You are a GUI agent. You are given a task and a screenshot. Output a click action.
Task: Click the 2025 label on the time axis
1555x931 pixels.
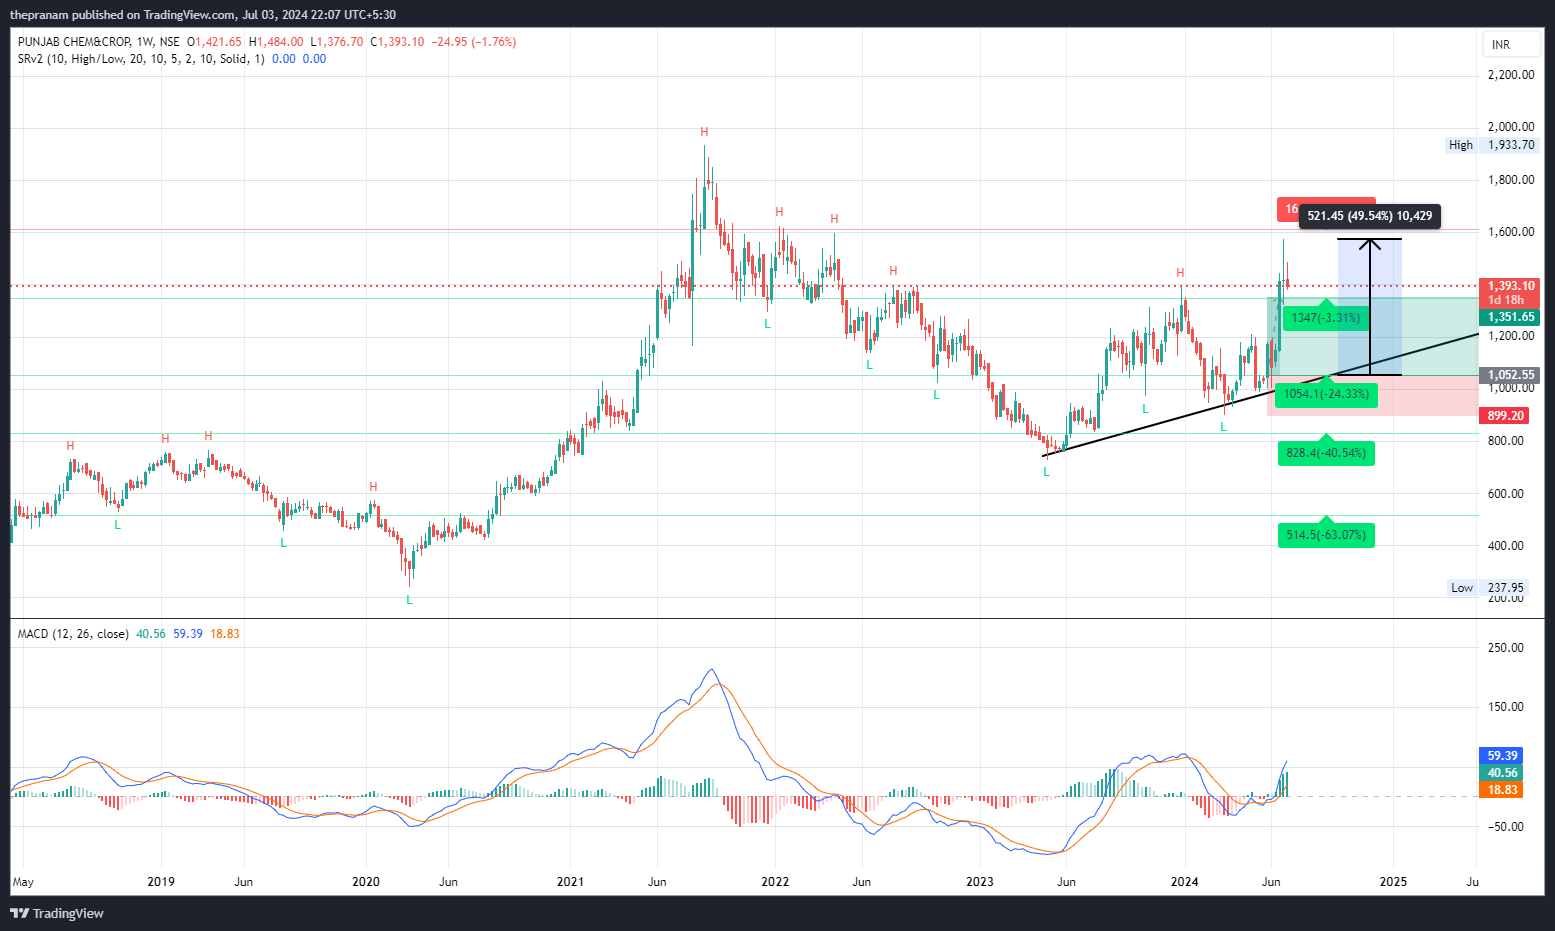tap(1393, 882)
